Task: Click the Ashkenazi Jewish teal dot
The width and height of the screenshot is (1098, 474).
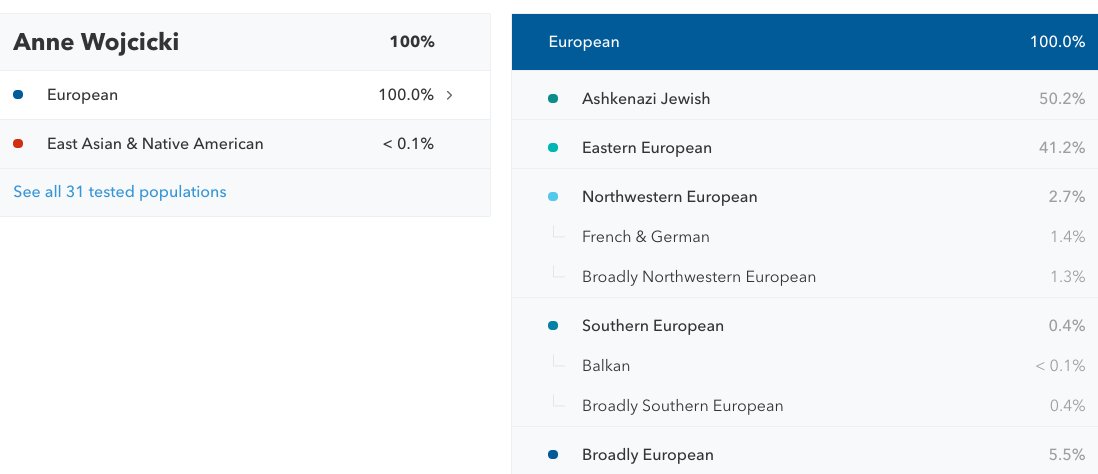Action: (553, 99)
